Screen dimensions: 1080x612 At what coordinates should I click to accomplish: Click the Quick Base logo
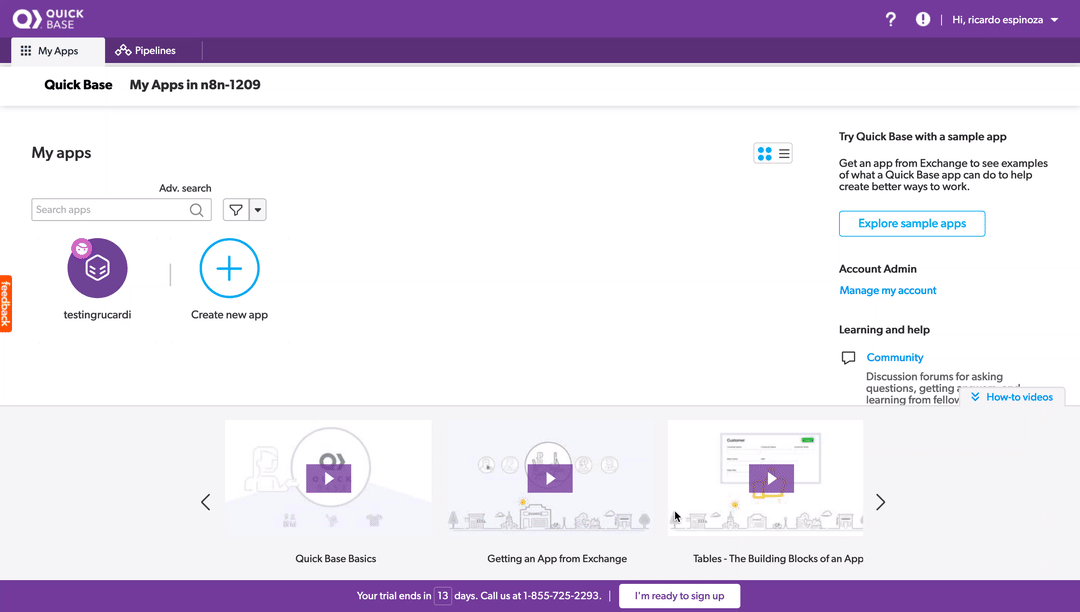48,18
